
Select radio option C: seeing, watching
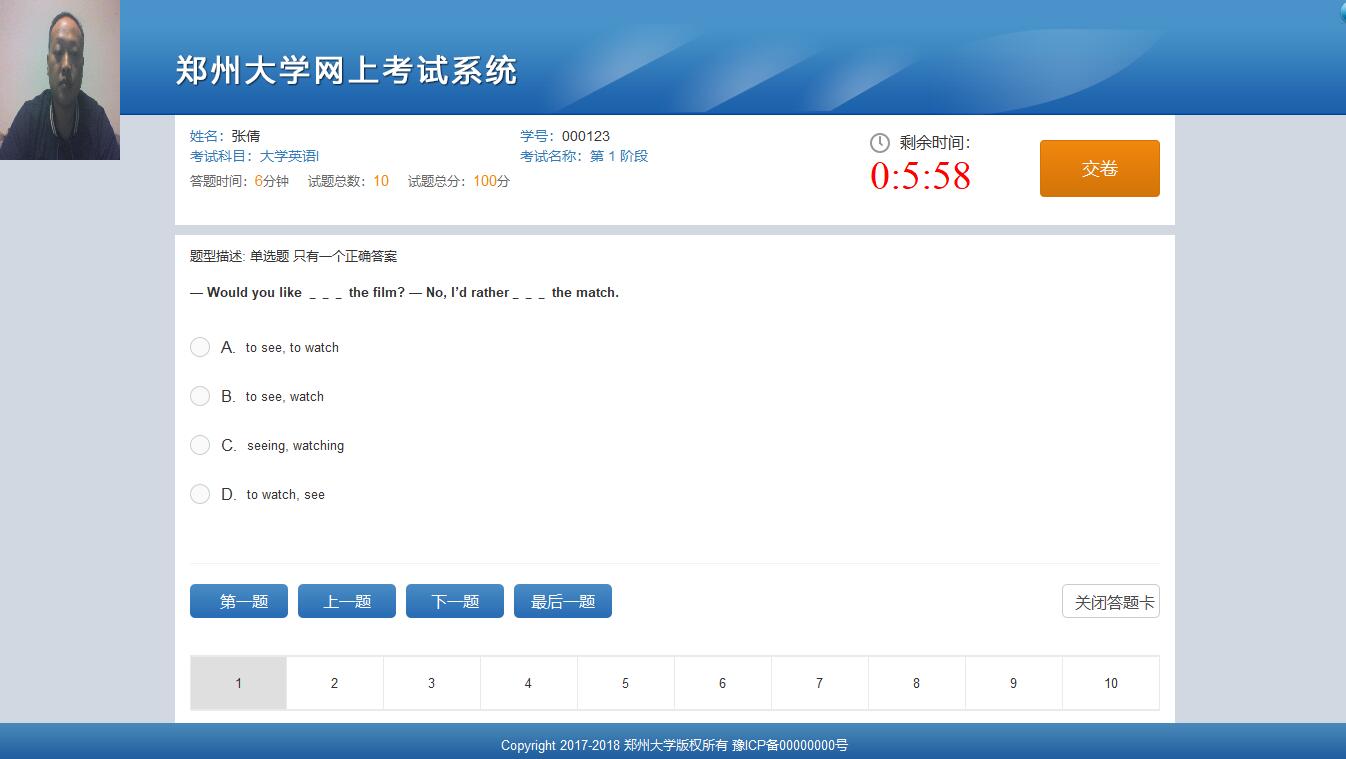point(200,445)
